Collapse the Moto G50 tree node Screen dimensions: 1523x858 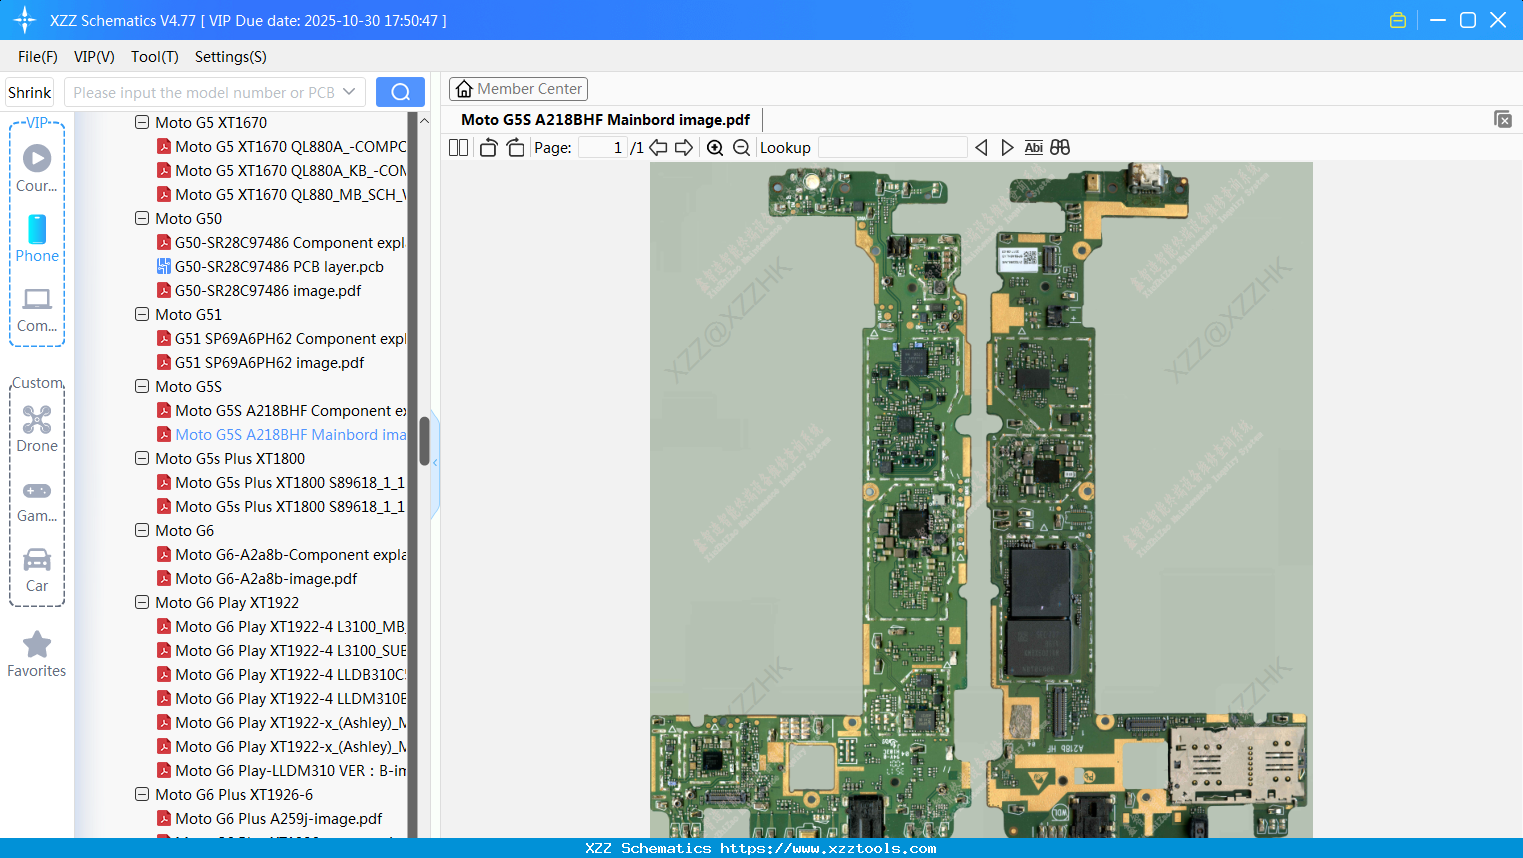[x=141, y=218]
